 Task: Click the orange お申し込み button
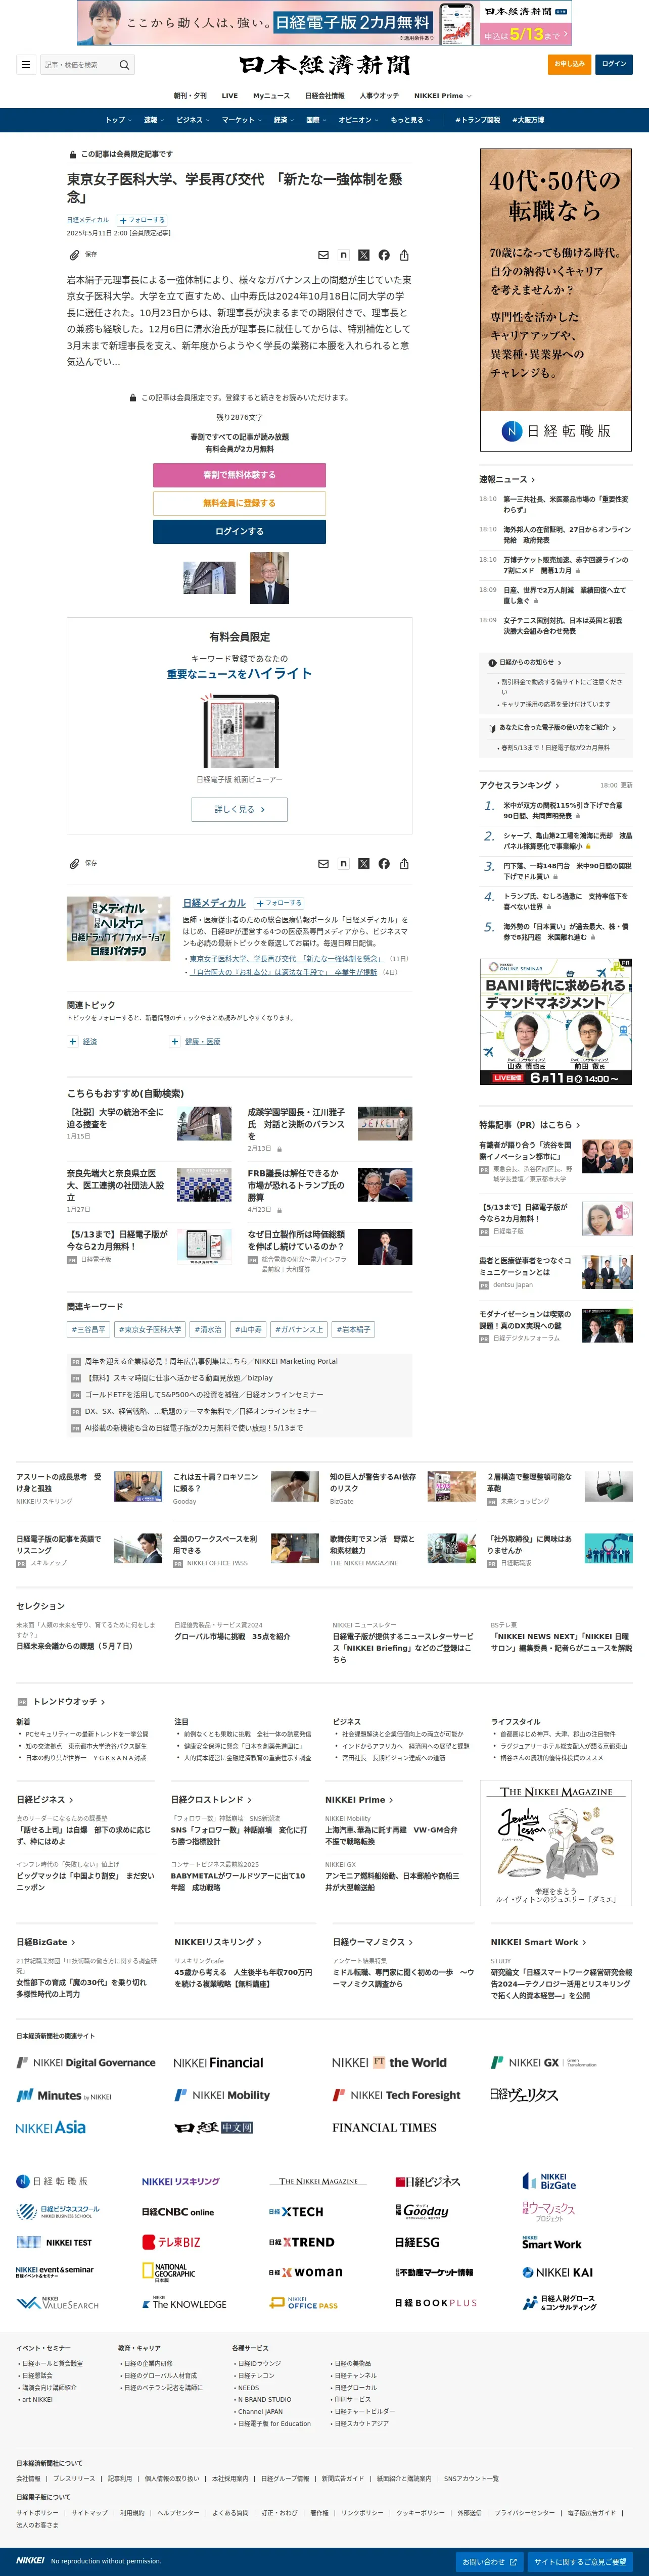569,64
